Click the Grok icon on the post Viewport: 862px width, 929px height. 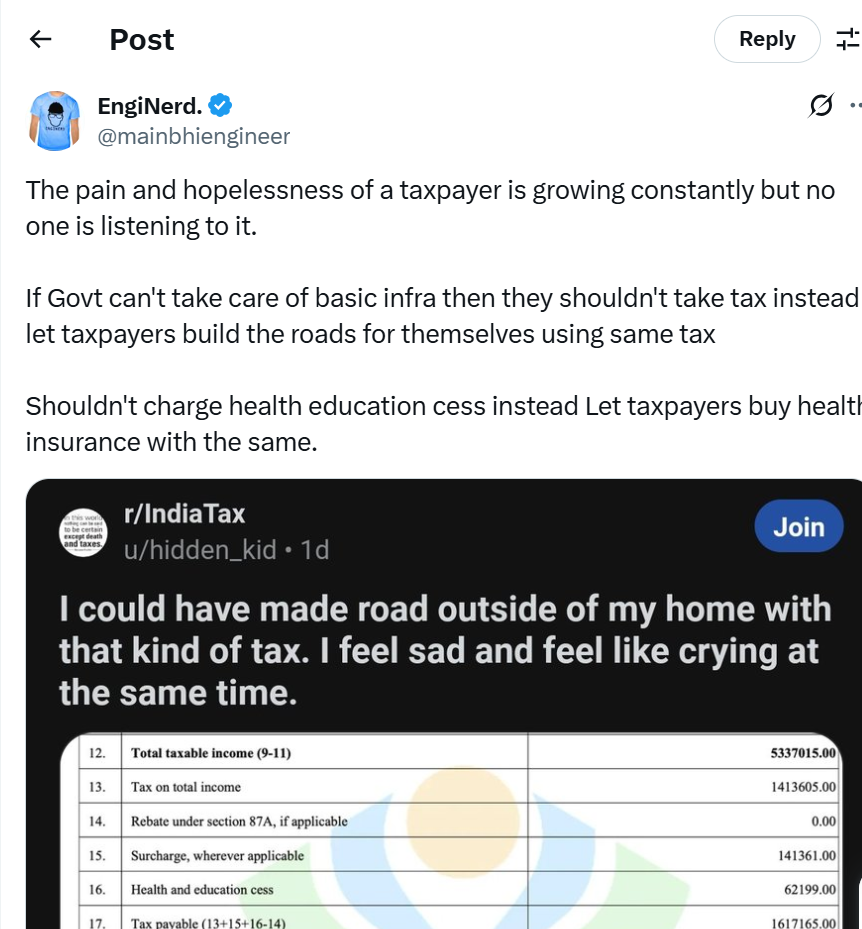(821, 105)
